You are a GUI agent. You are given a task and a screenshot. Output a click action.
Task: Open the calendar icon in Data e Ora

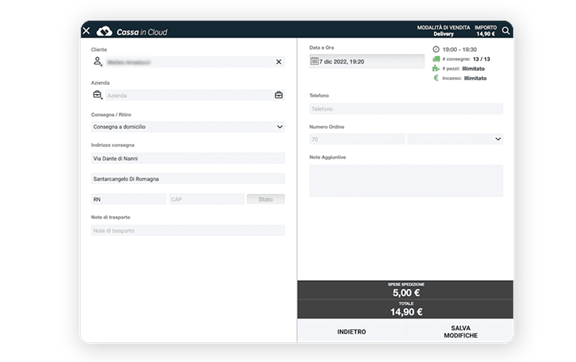tap(314, 61)
